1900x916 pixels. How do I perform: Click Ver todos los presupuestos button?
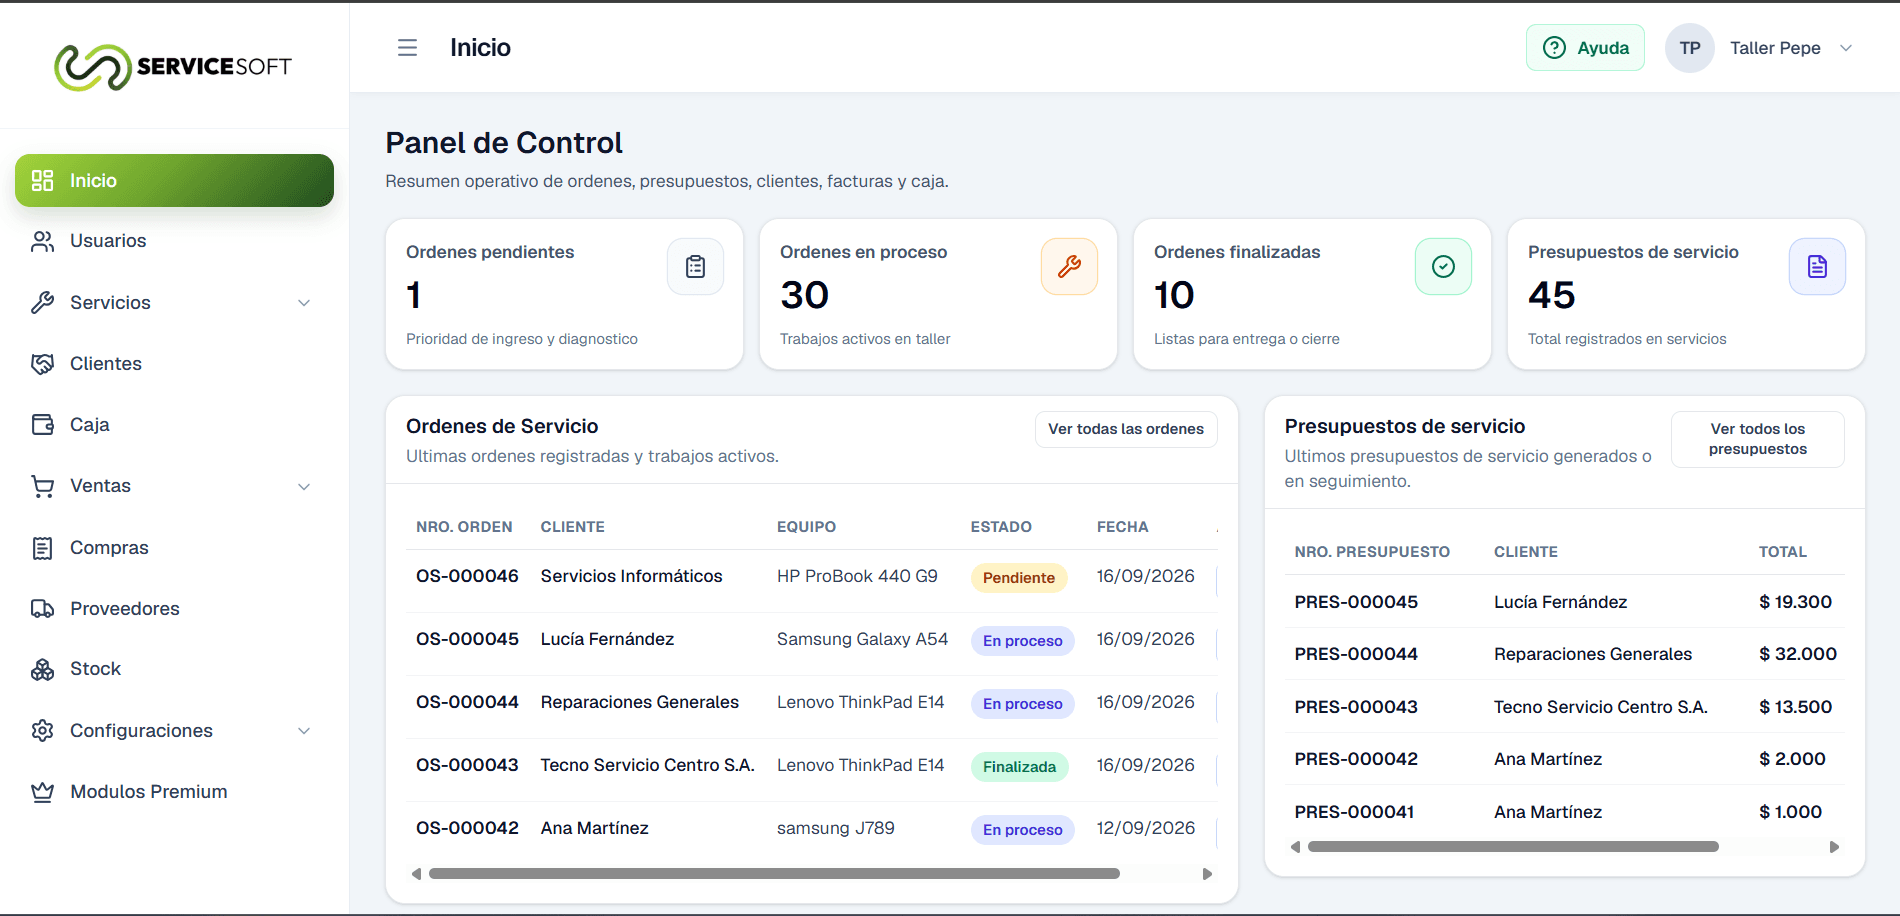[x=1757, y=439]
